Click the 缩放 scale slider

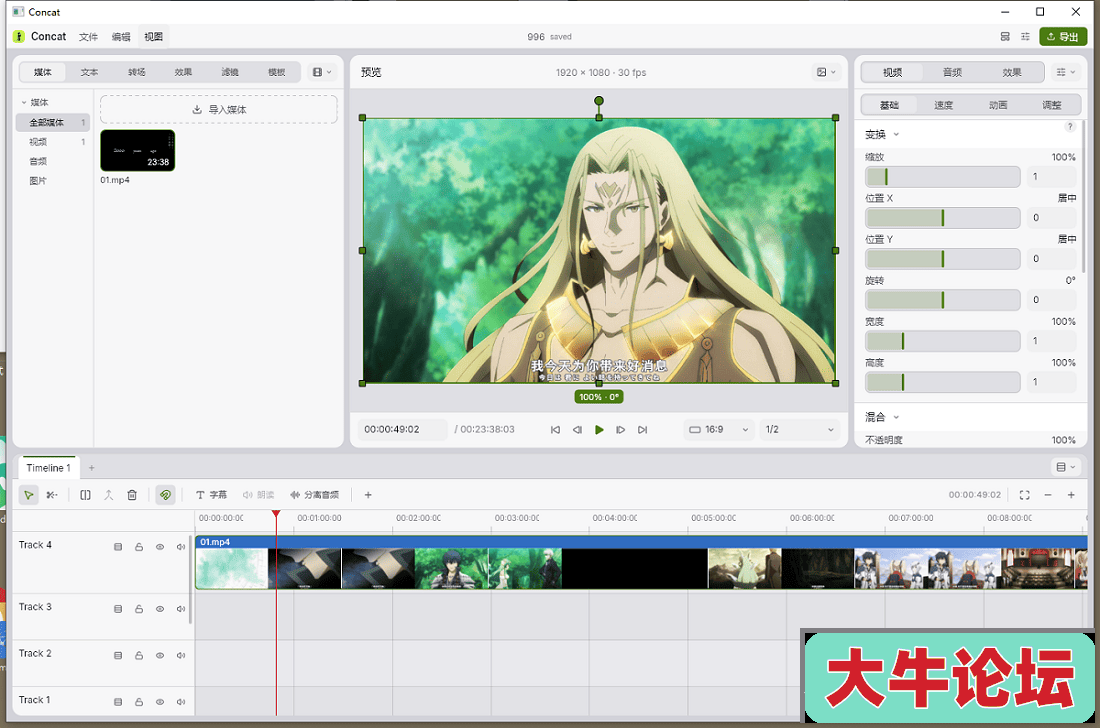(x=942, y=177)
